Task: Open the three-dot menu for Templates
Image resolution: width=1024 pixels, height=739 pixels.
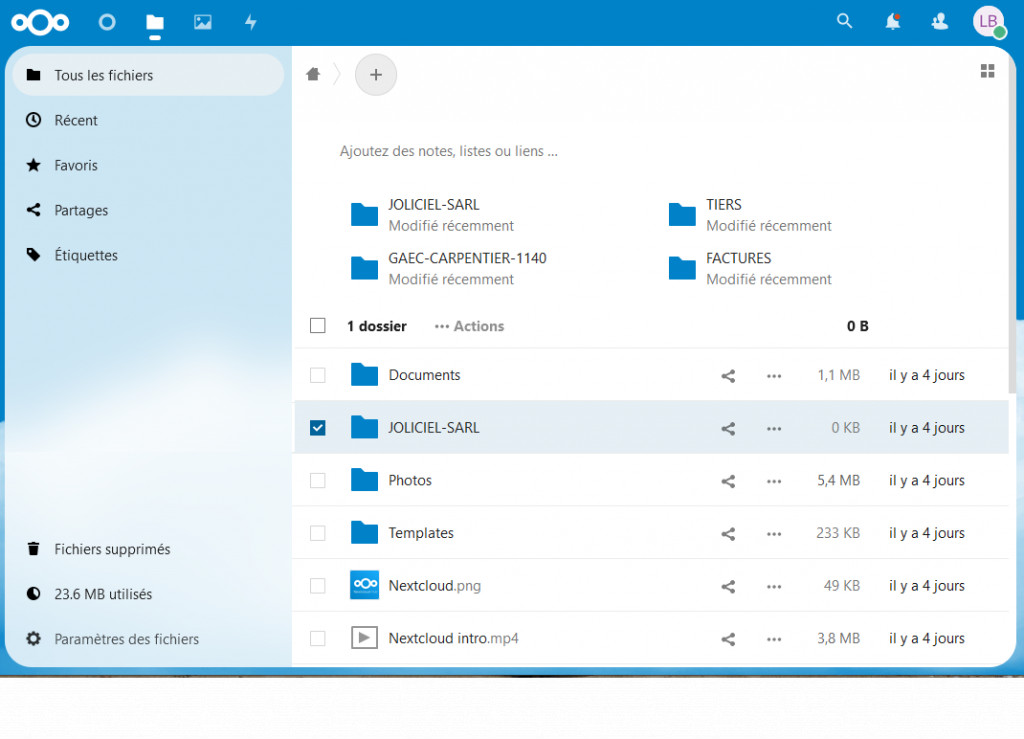Action: coord(774,534)
